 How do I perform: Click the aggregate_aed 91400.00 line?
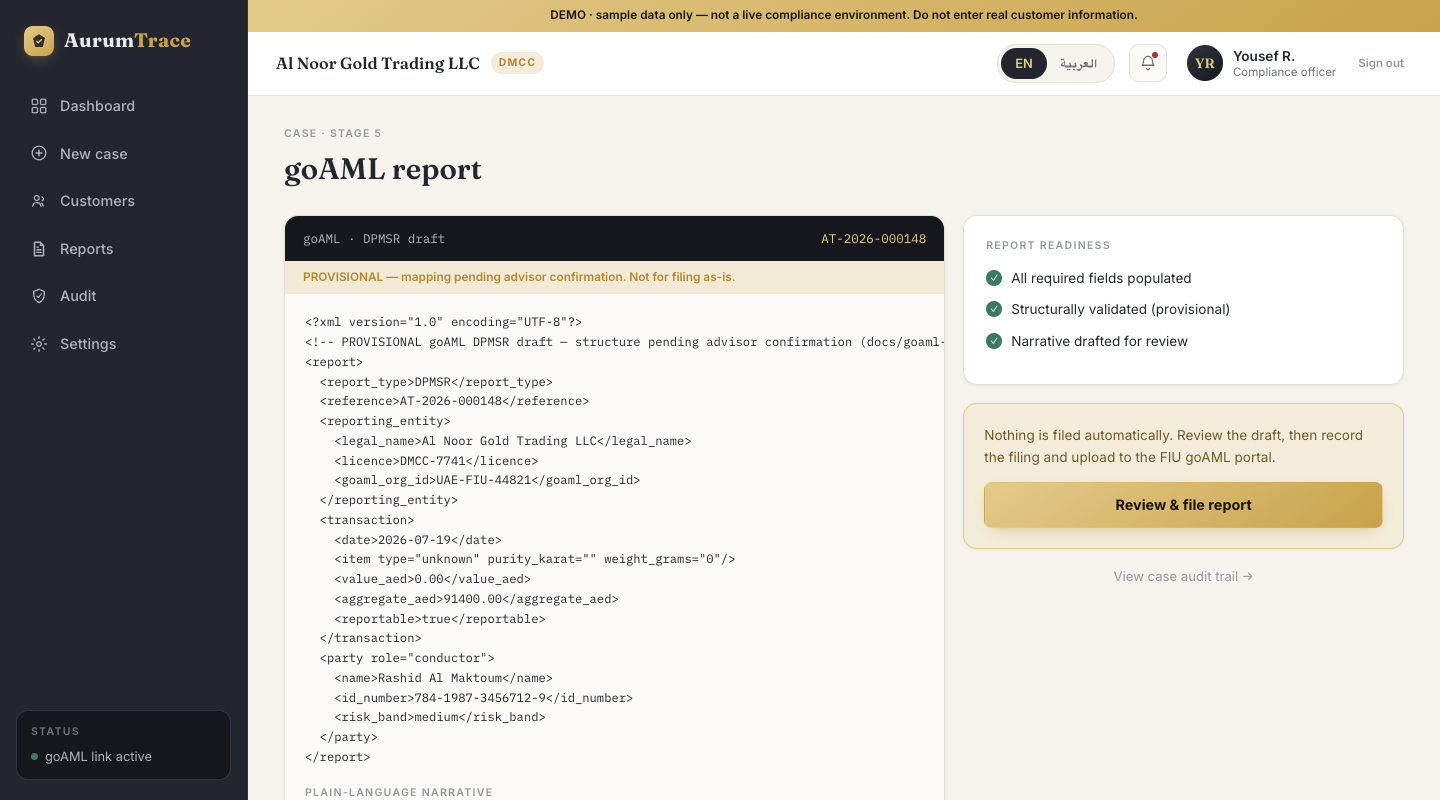(x=476, y=599)
